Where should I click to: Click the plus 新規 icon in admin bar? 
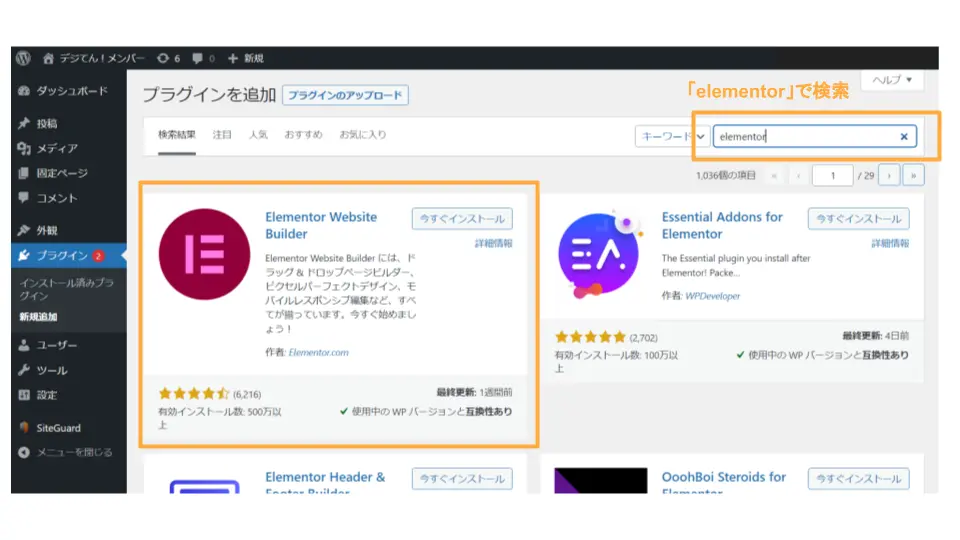(x=233, y=59)
